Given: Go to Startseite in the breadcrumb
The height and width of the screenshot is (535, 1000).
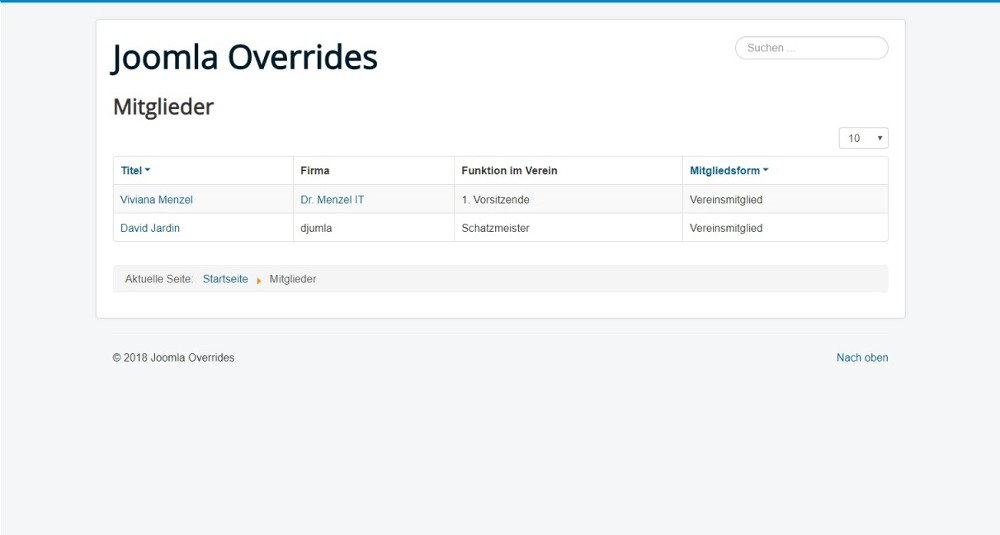Looking at the screenshot, I should (225, 279).
